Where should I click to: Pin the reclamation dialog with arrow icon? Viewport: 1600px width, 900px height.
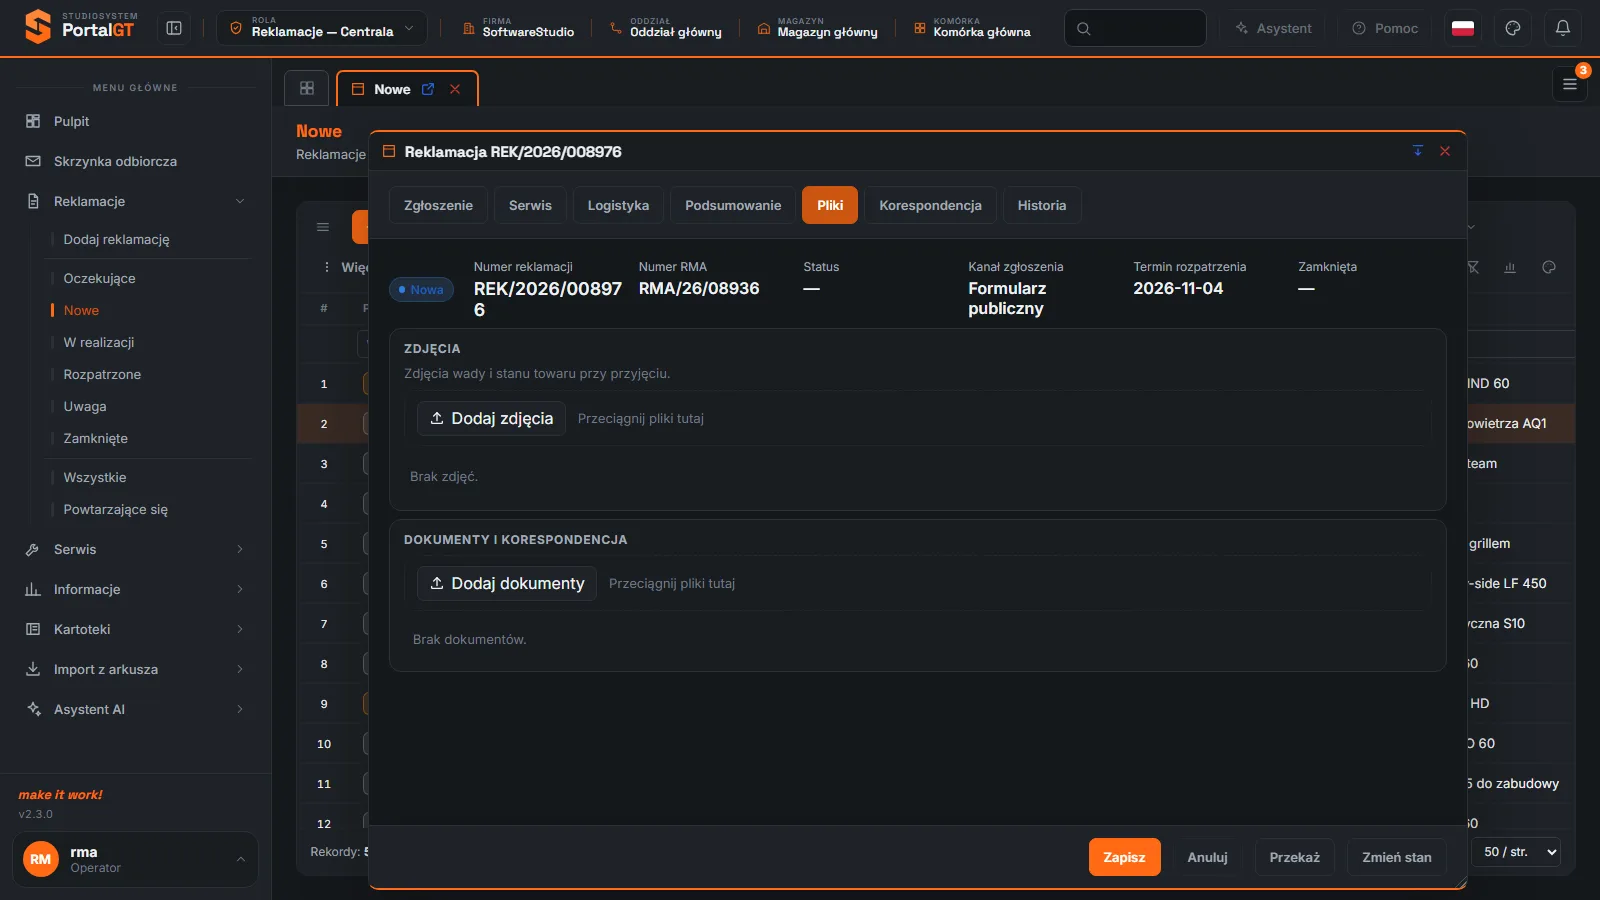1417,151
